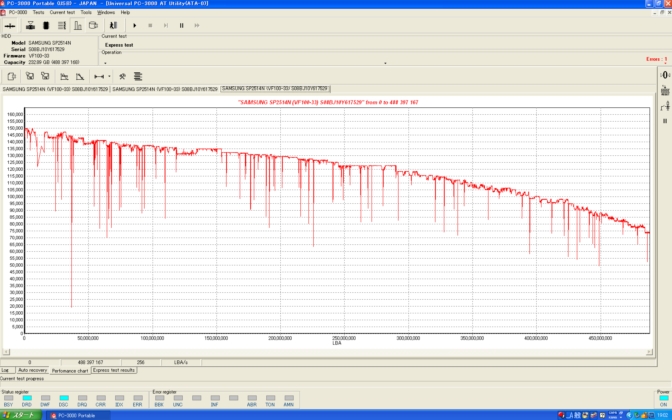
Task: Select the third SAMSUNG SP2514N chart tab
Action: [x=275, y=89]
